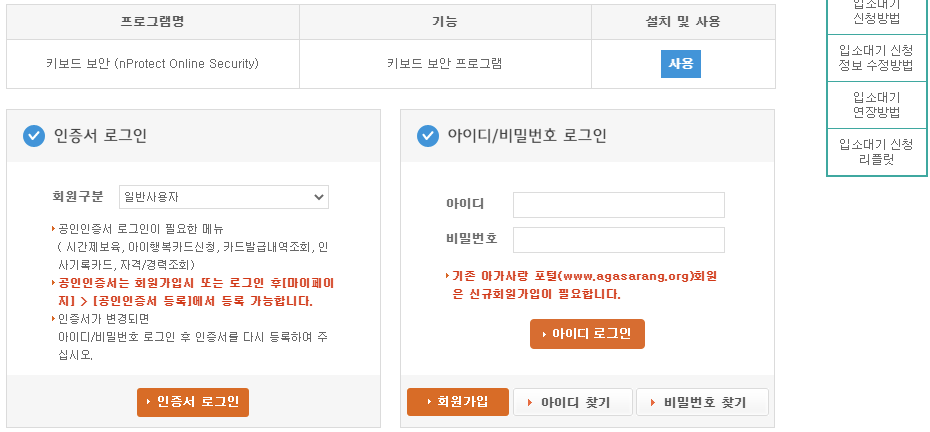
Task: Open 입소대기 신청 정보 수정방법 menu item
Action: tap(877, 58)
